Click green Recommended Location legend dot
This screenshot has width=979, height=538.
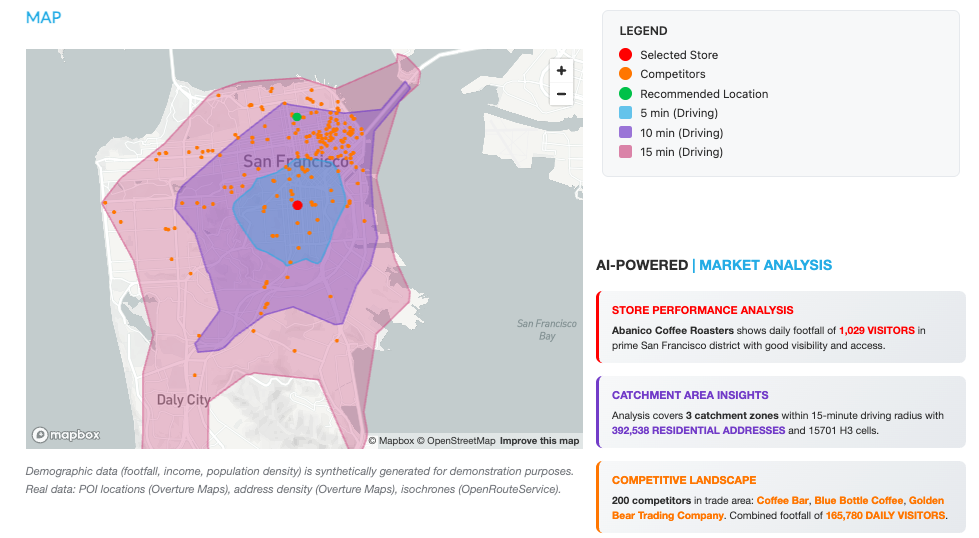click(x=625, y=94)
